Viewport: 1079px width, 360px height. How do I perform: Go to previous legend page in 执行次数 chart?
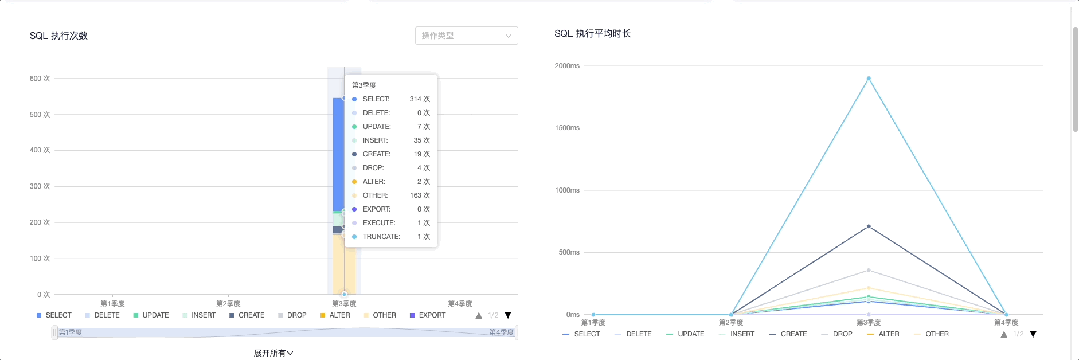pyautogui.click(x=478, y=315)
